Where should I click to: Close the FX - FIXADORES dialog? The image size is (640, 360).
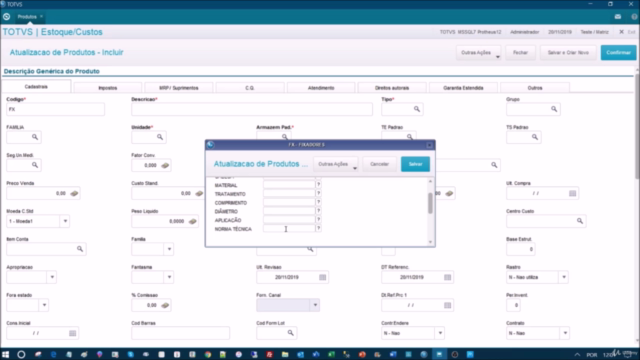[429, 145]
